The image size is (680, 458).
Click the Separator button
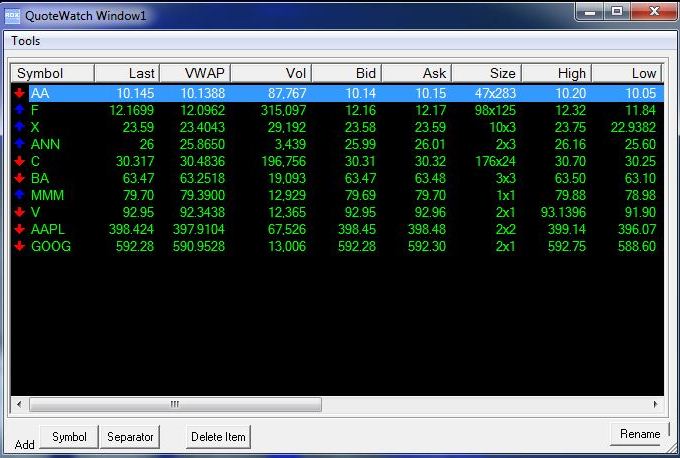click(x=130, y=437)
